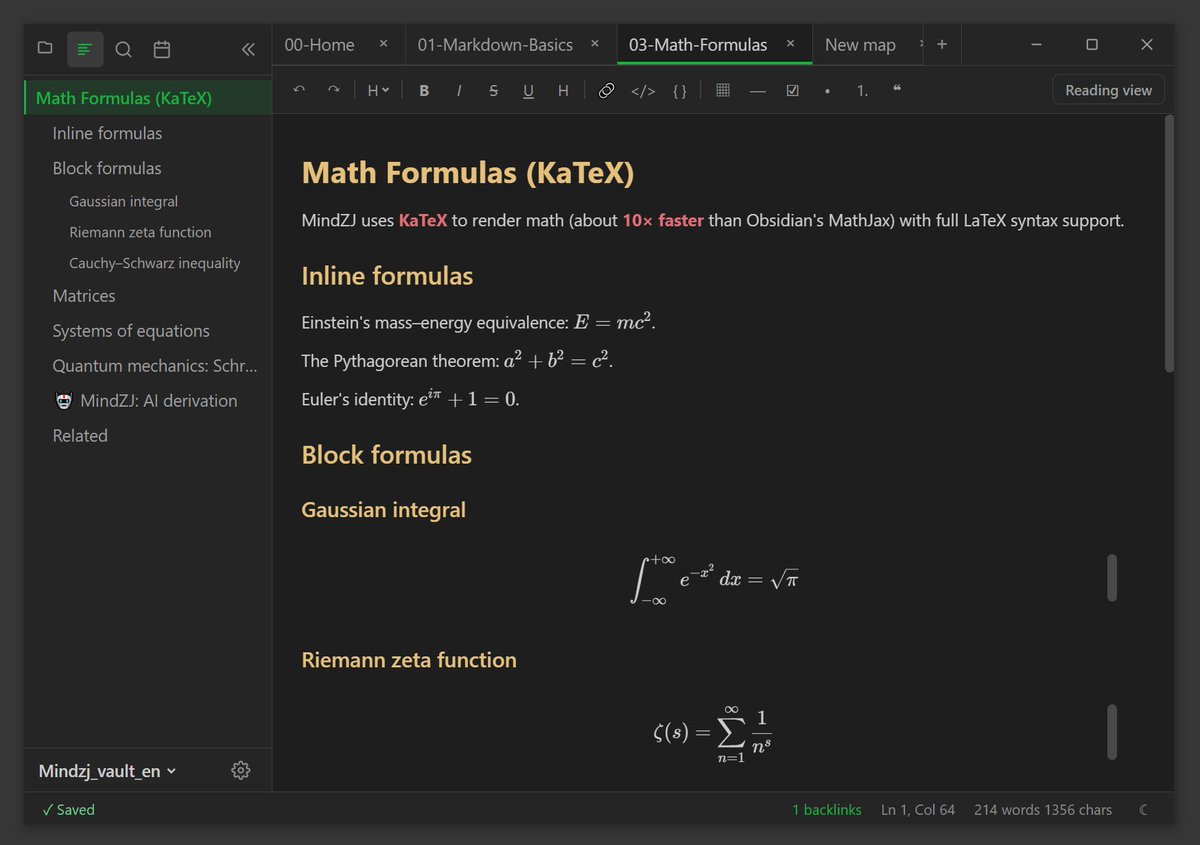Image resolution: width=1200 pixels, height=845 pixels.
Task: Apply underline formatting
Action: coord(528,90)
